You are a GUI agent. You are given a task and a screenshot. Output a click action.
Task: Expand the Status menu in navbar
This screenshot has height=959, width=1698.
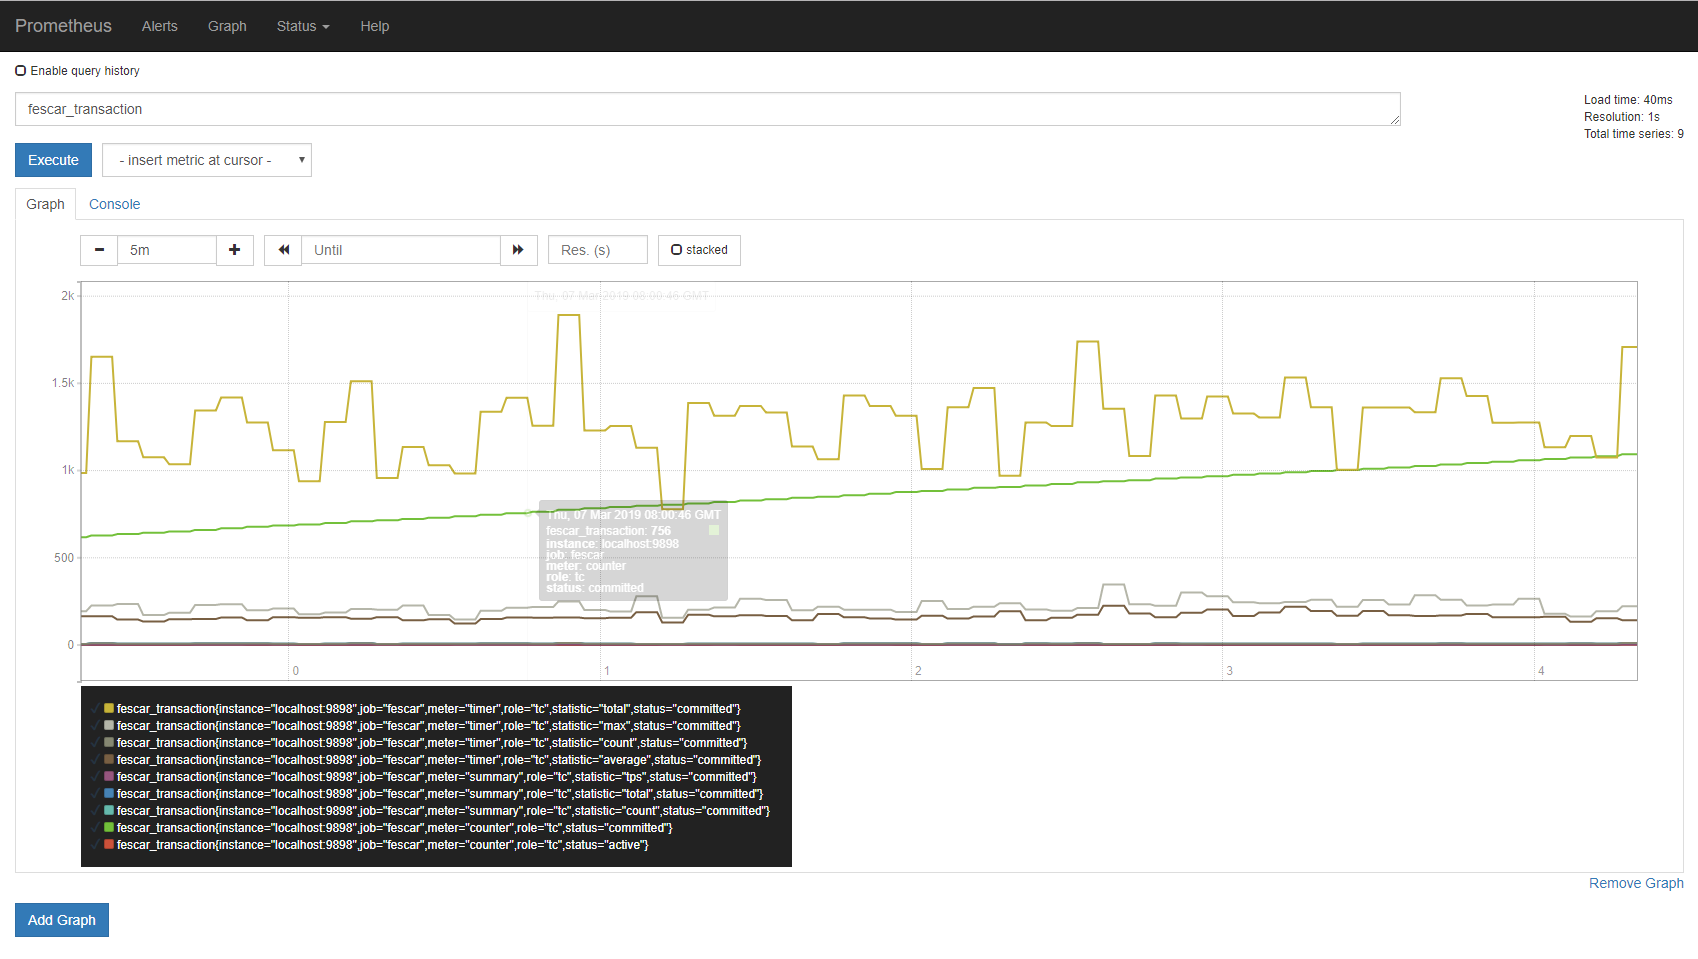pyautogui.click(x=302, y=26)
